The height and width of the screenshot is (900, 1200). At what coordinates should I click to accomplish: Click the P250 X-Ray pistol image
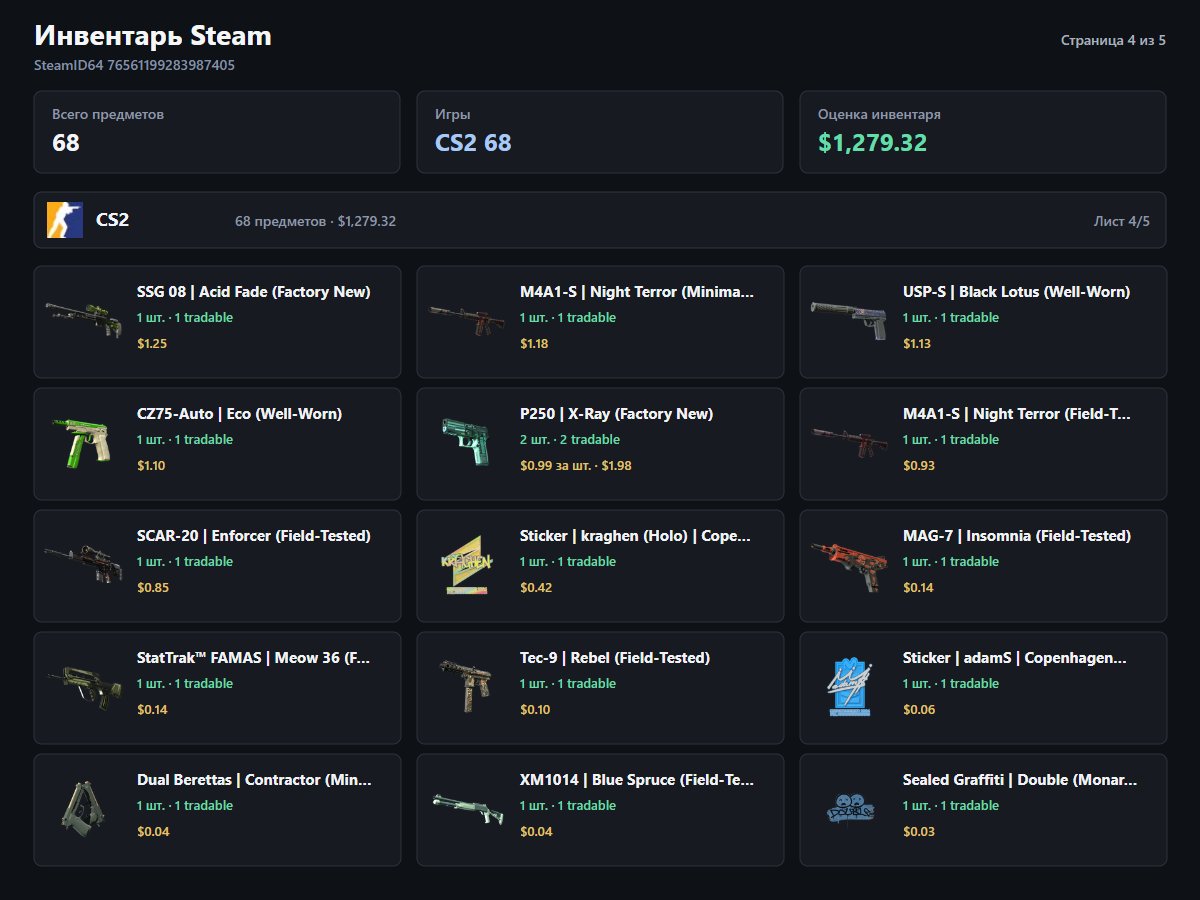467,440
